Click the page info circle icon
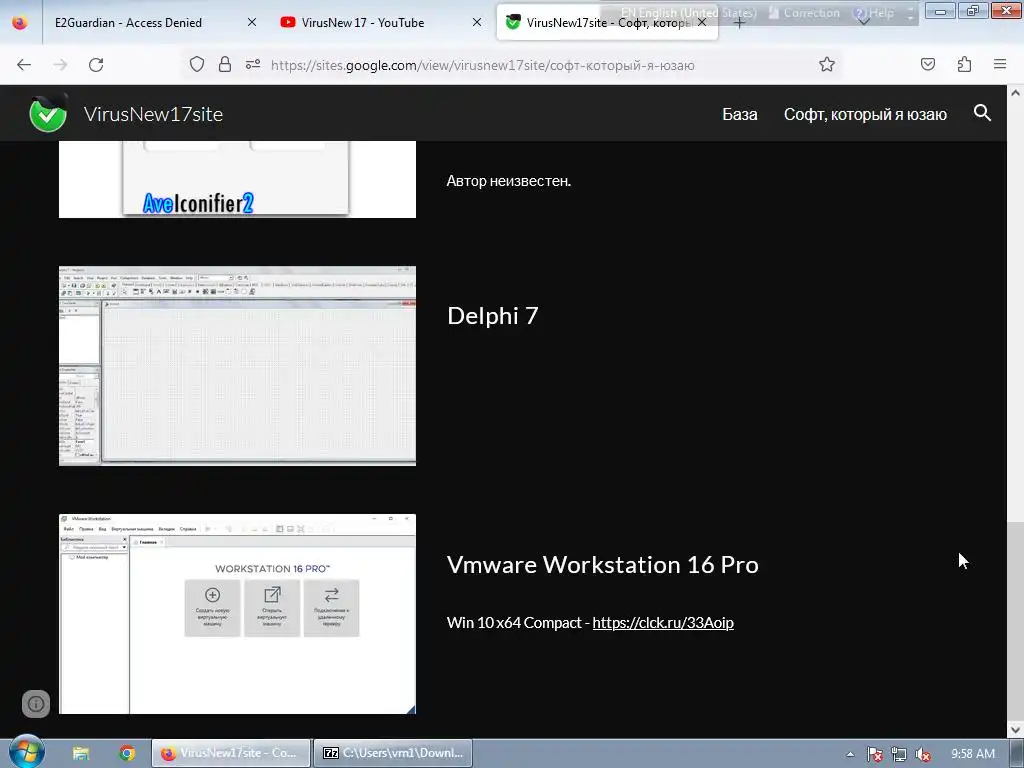 click(36, 703)
